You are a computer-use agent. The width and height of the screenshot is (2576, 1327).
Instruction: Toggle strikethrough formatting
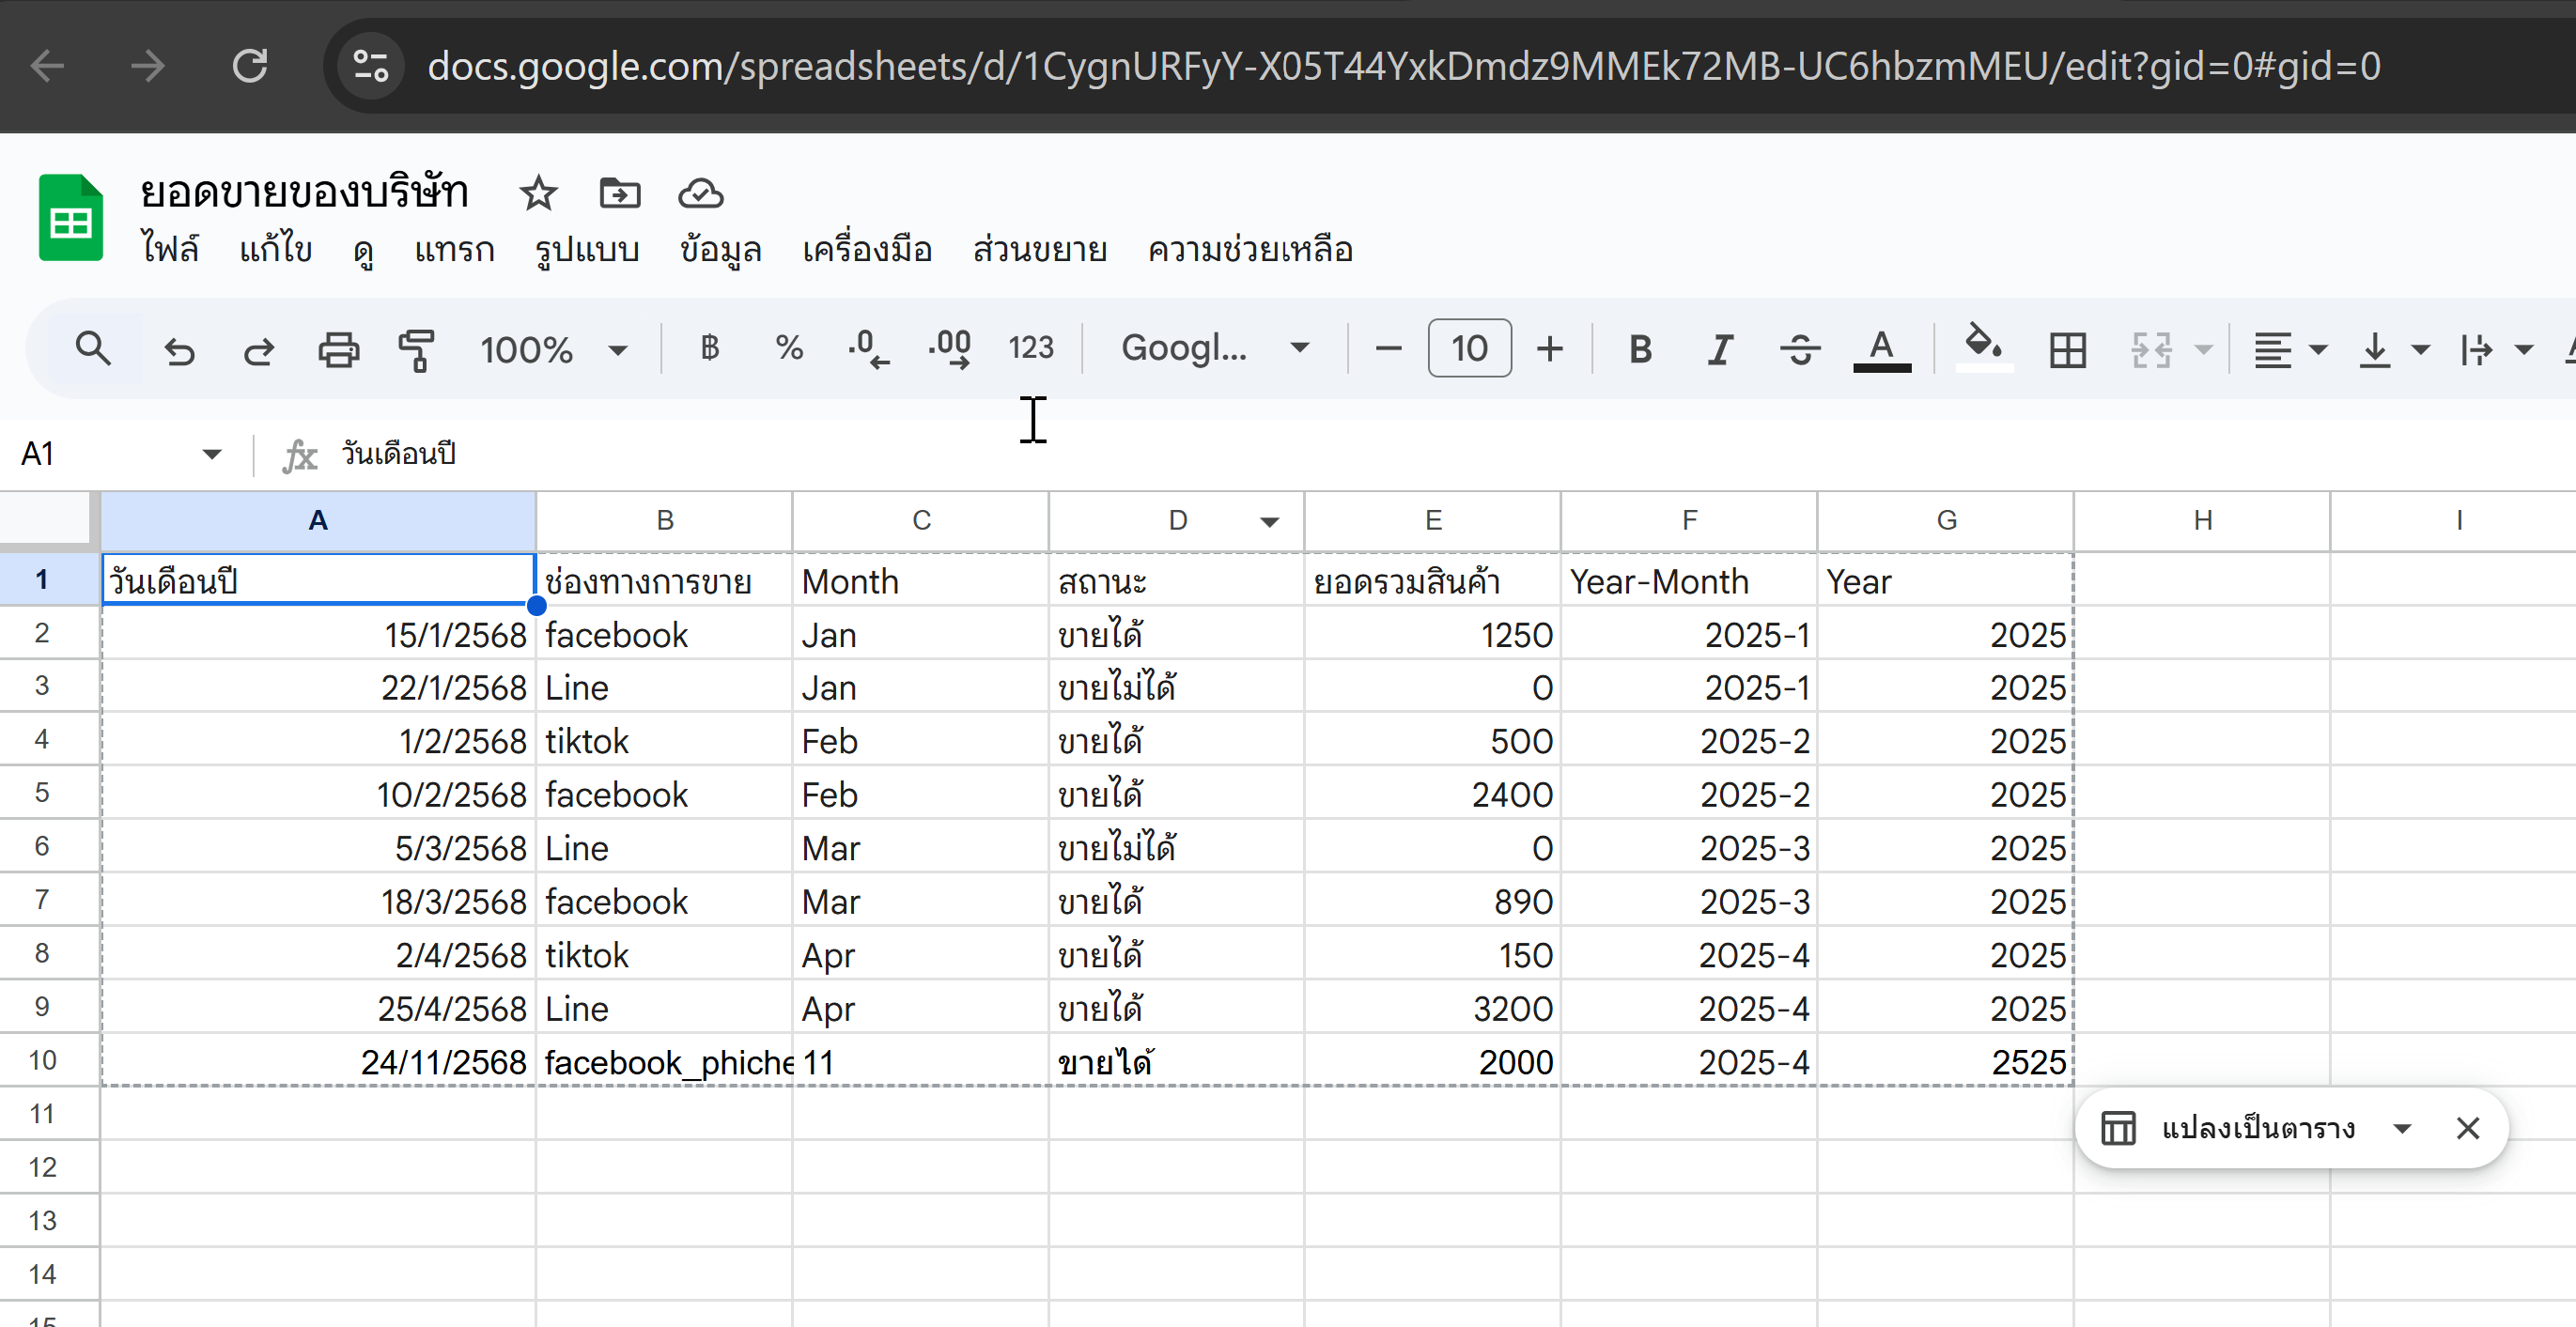(x=1799, y=349)
